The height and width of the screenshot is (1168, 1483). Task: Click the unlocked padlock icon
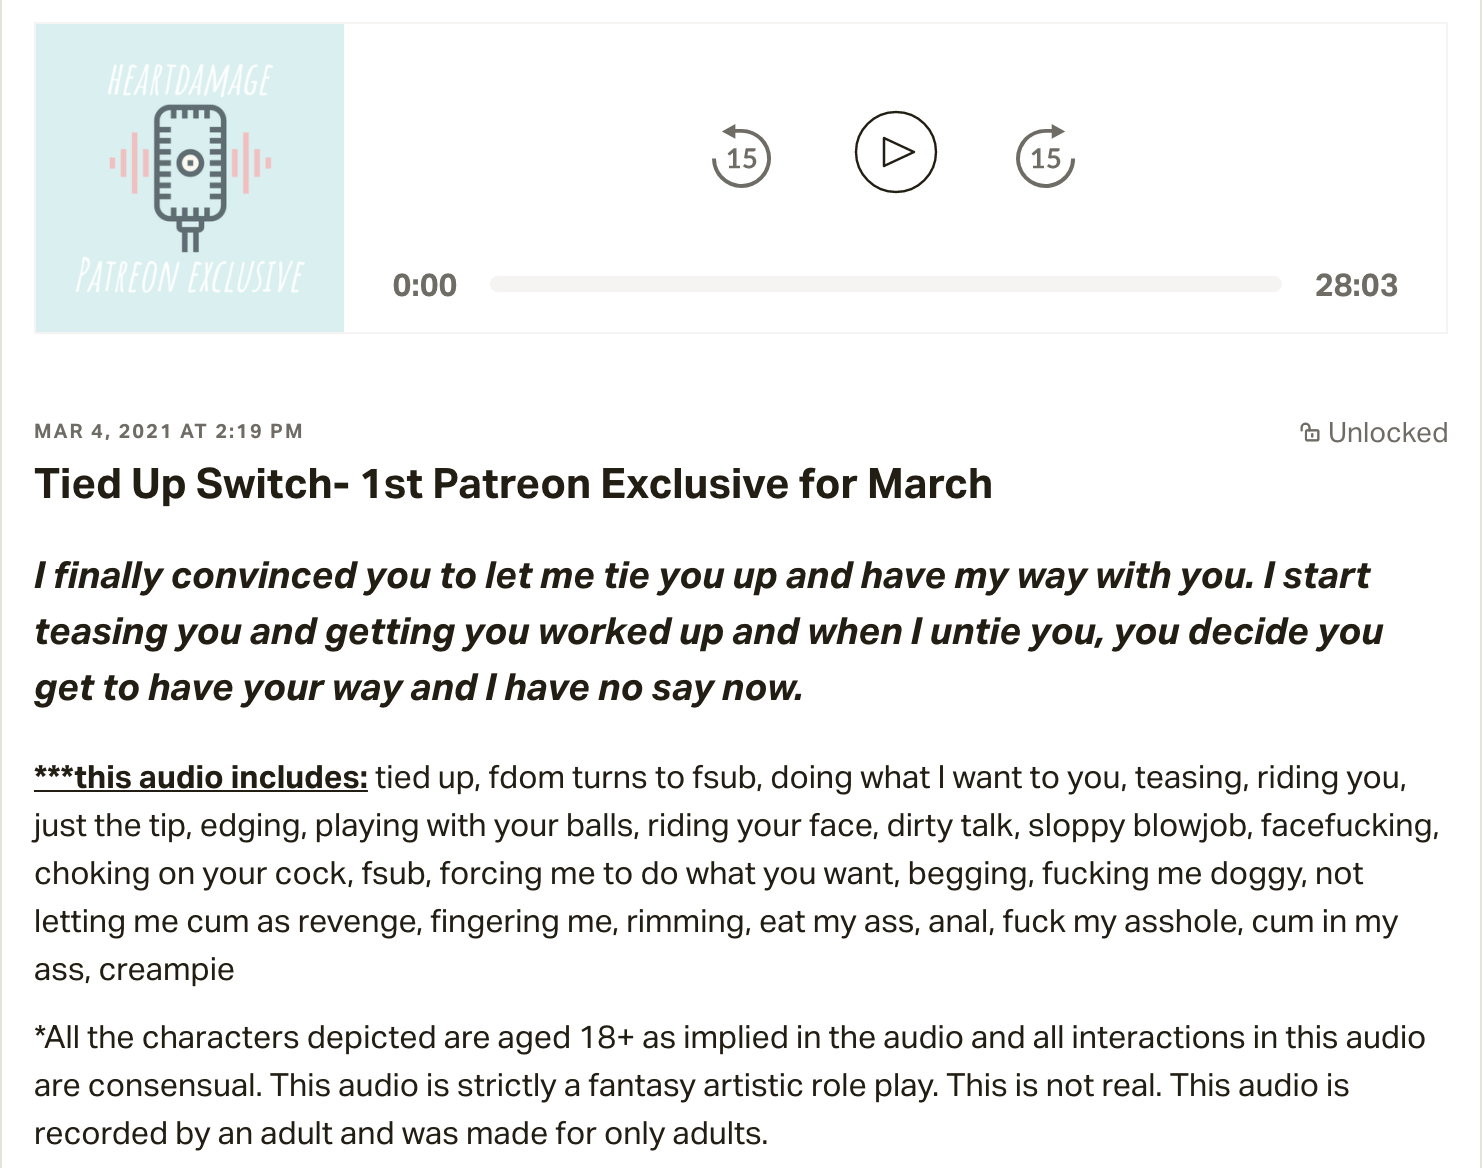point(1309,432)
